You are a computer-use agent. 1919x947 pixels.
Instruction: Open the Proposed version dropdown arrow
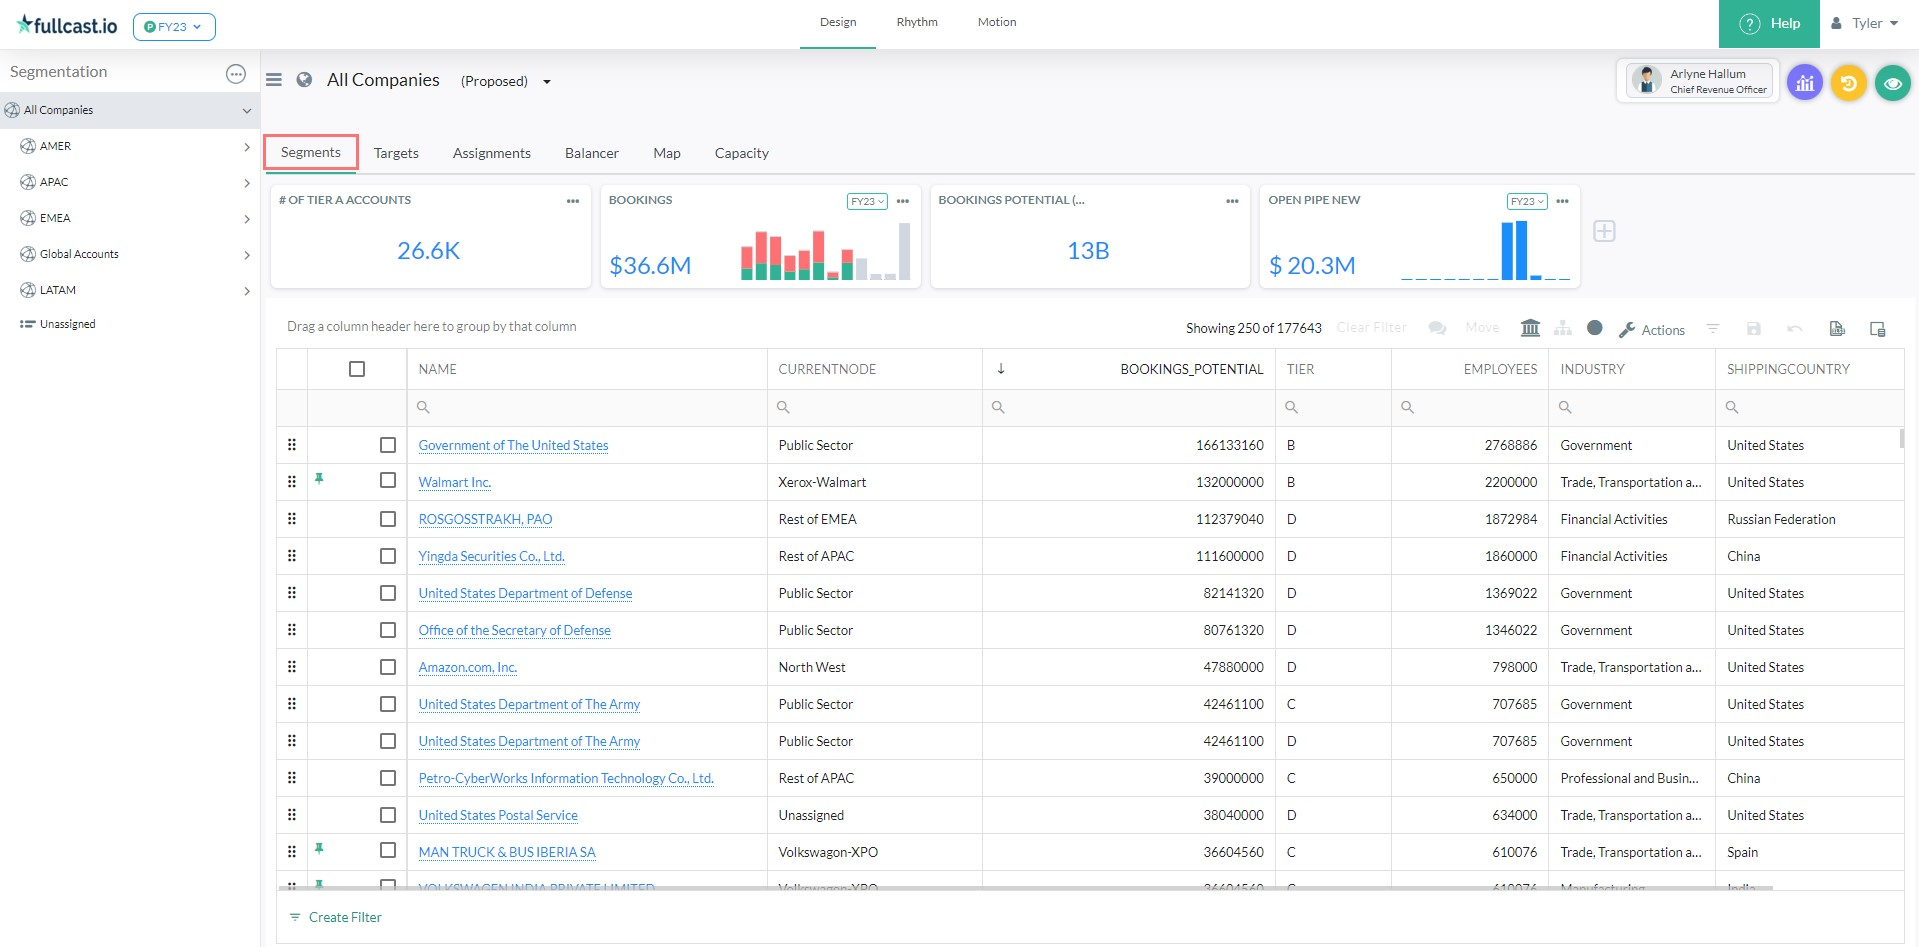point(547,82)
